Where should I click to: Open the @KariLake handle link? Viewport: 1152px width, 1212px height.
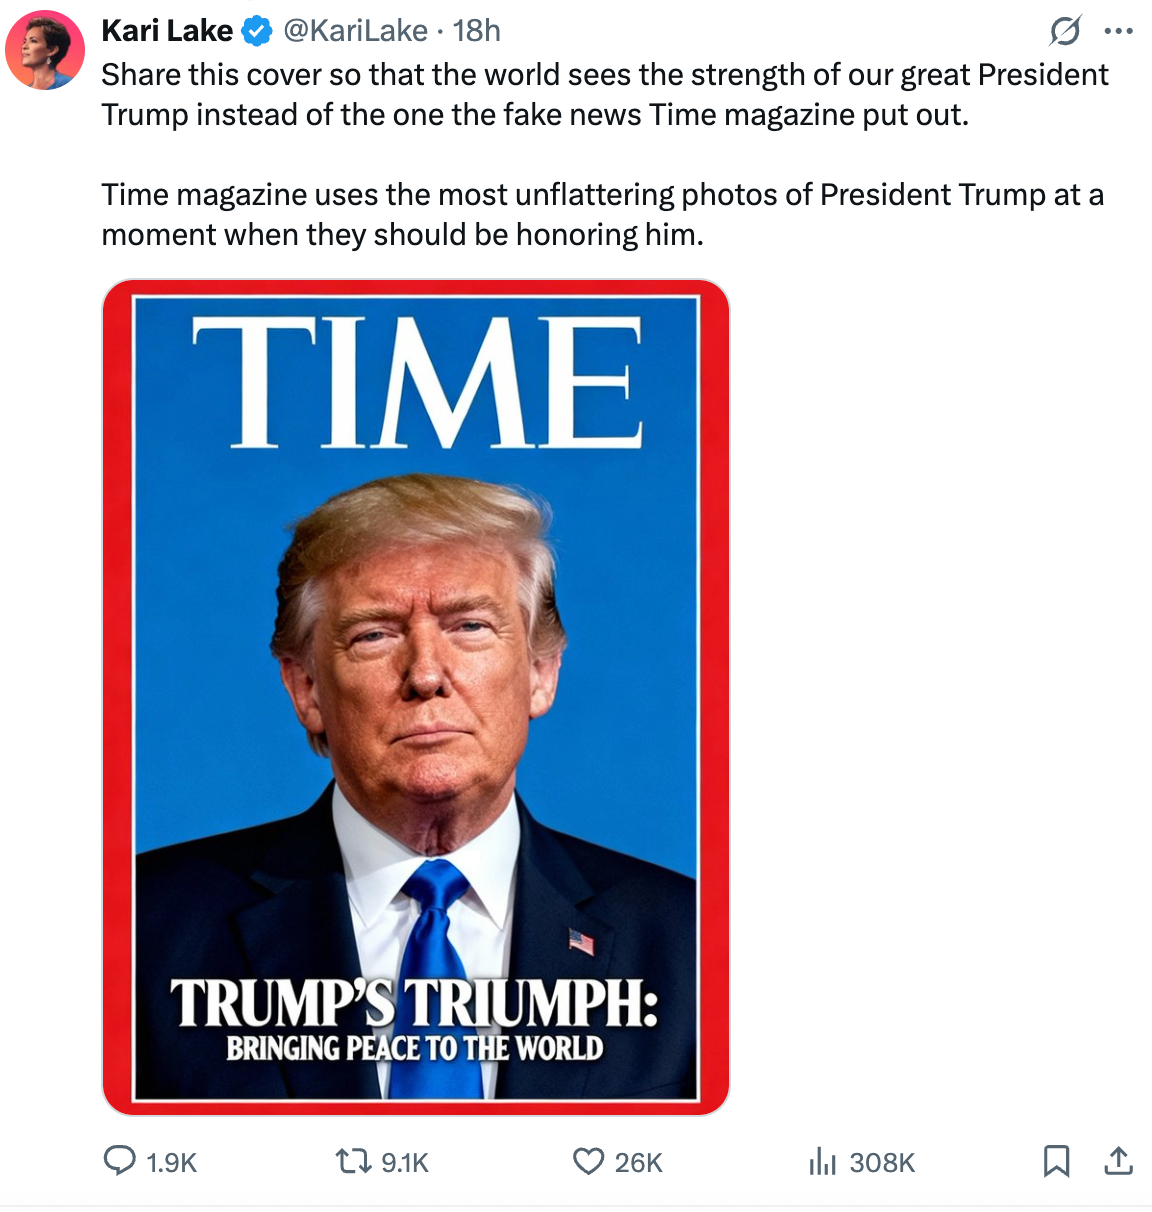[x=356, y=31]
